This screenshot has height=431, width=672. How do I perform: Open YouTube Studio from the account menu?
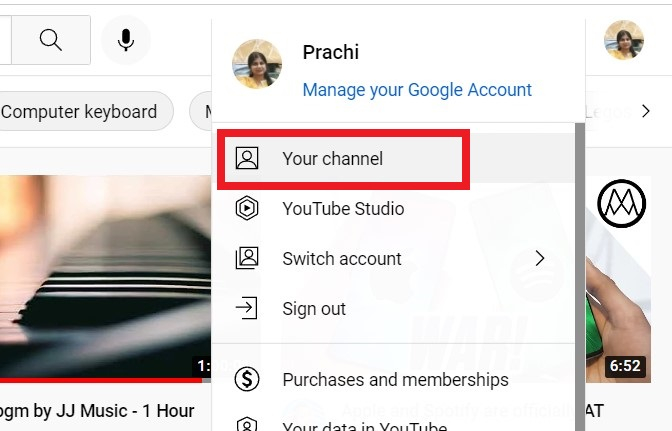pos(343,209)
